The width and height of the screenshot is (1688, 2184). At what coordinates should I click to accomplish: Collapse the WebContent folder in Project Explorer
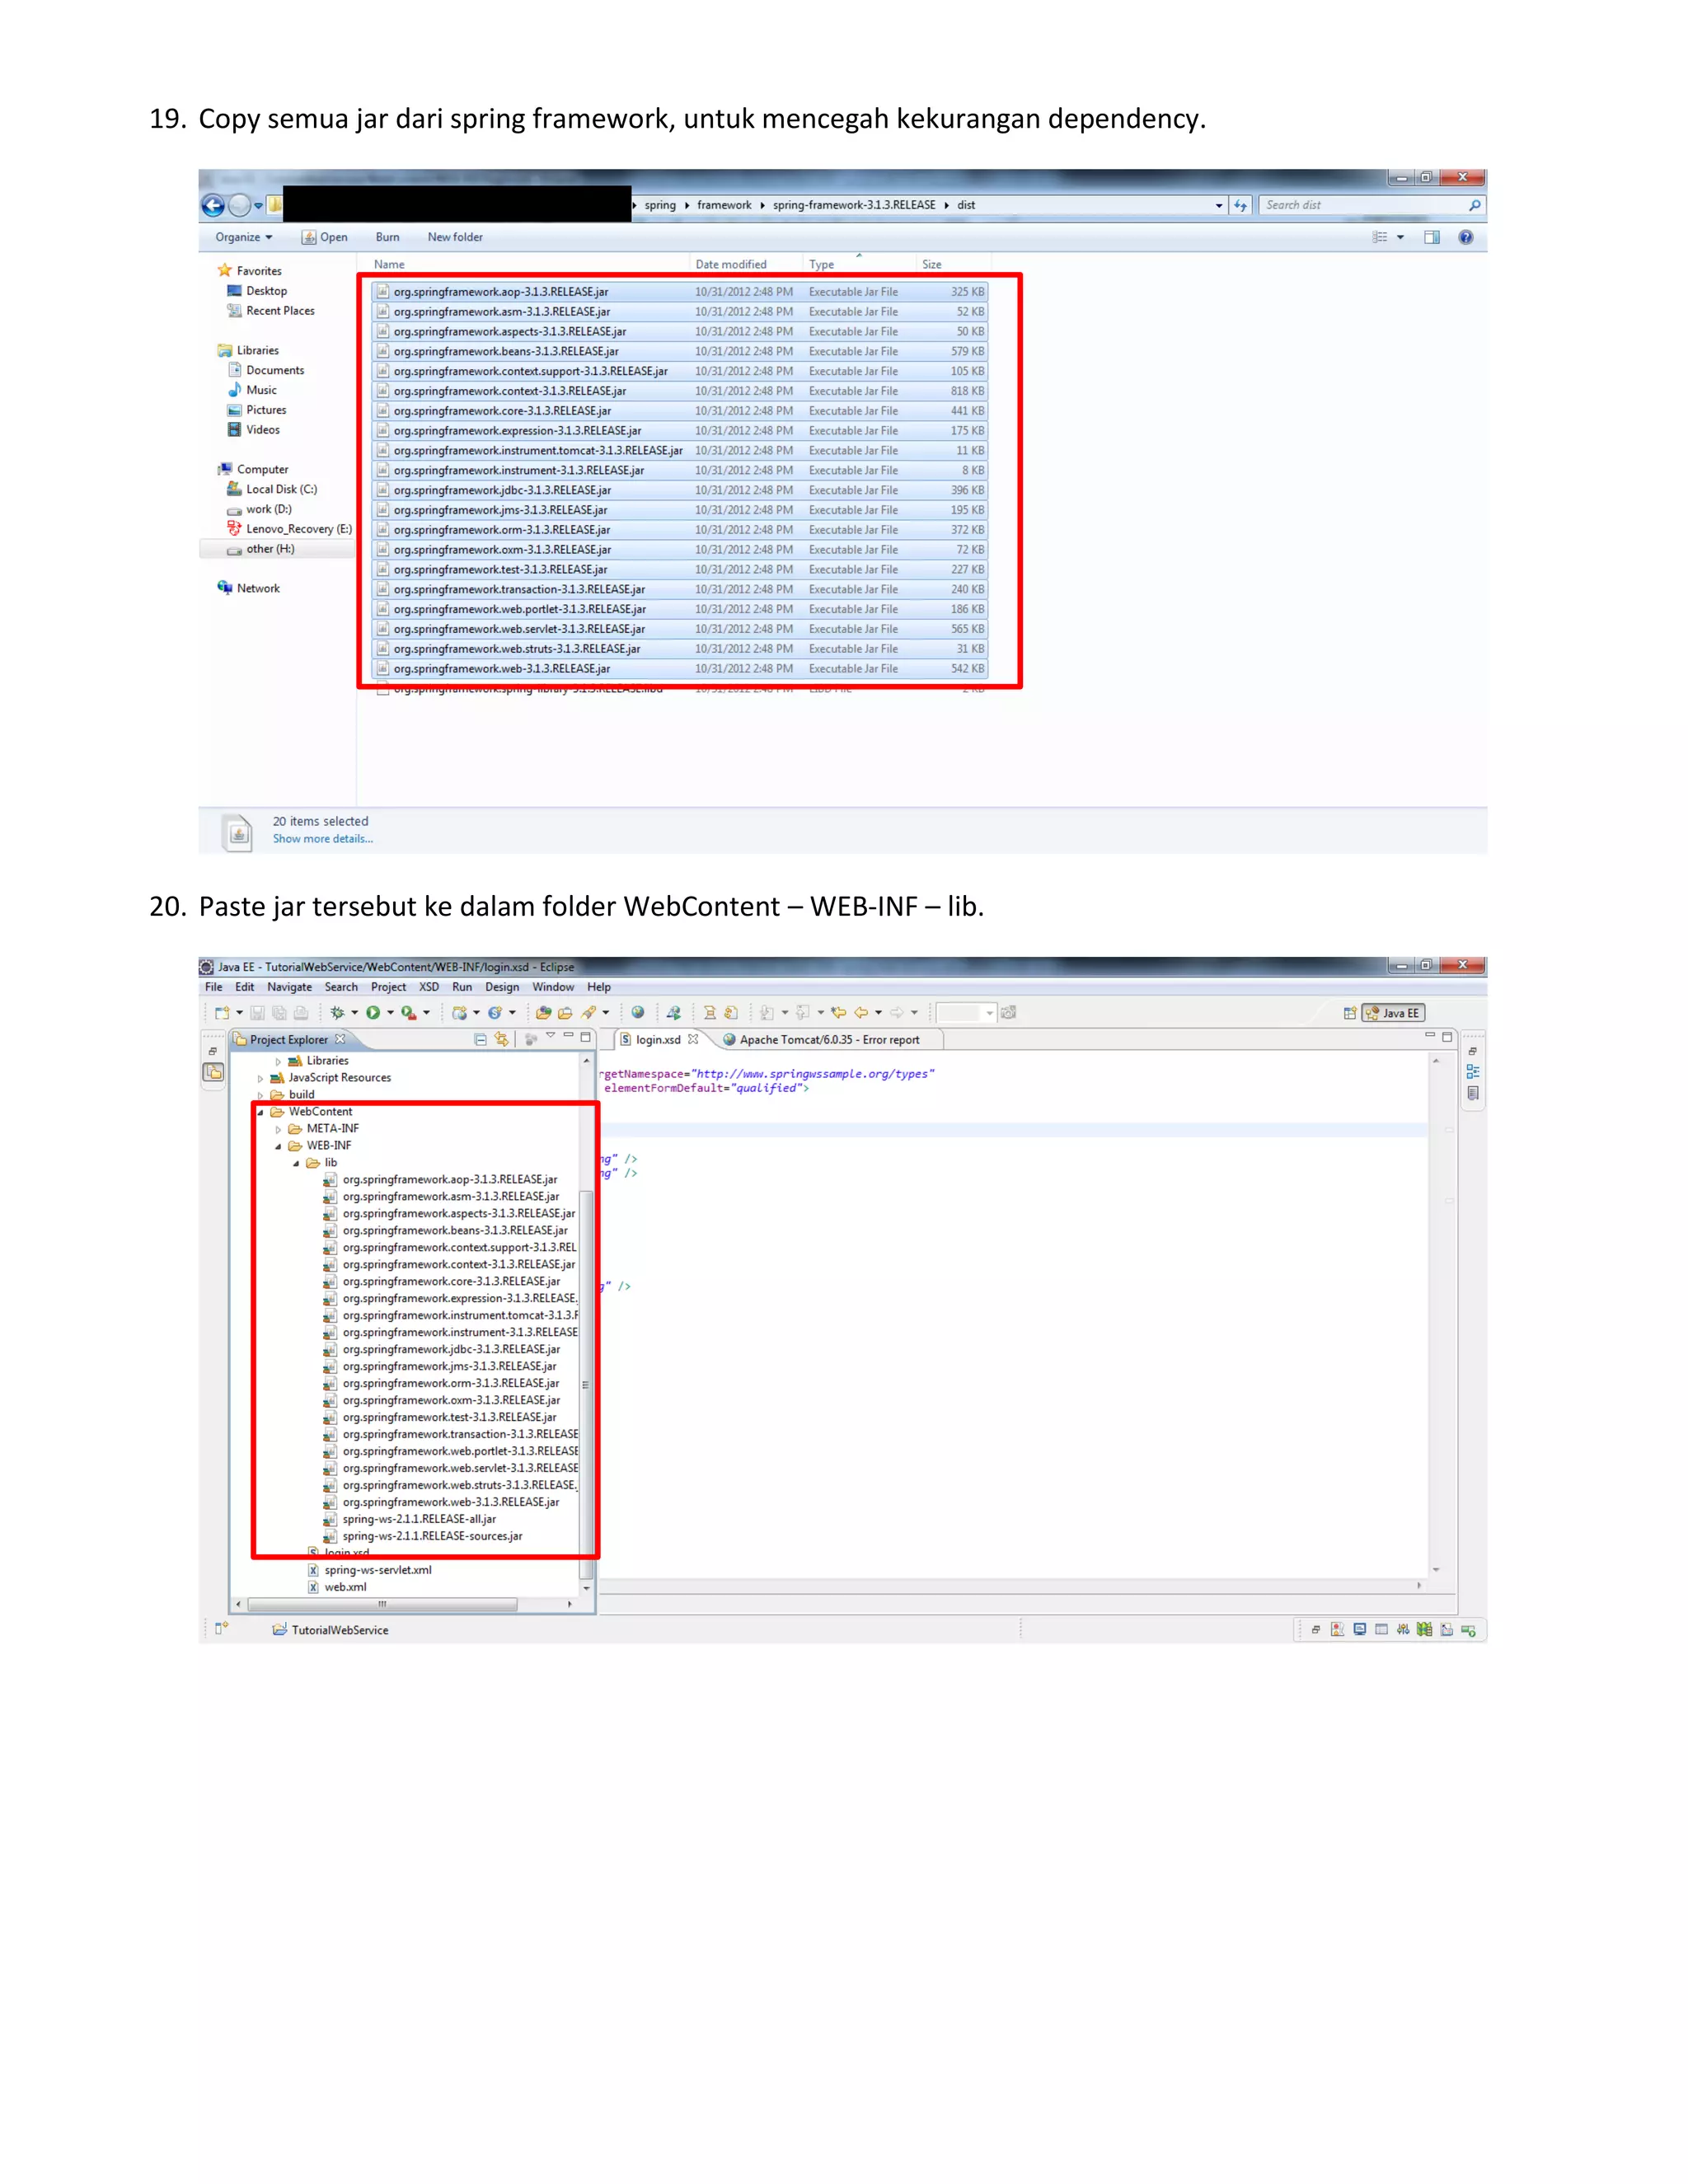(x=261, y=1112)
